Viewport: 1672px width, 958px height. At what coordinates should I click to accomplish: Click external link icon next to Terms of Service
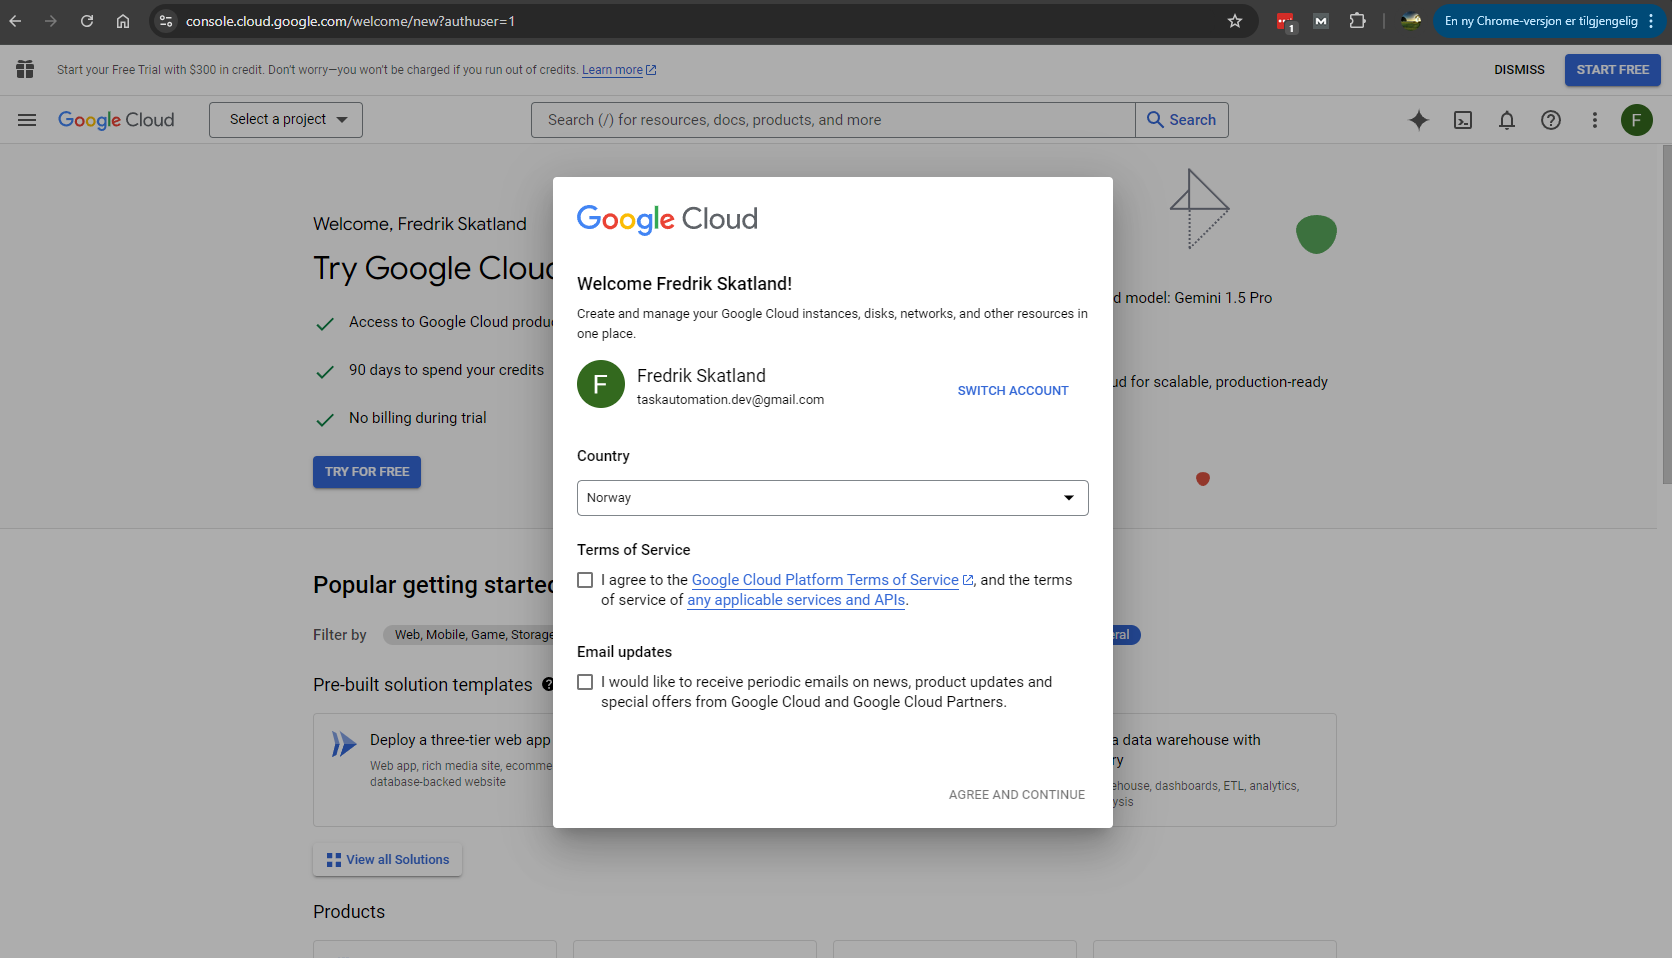pos(968,580)
